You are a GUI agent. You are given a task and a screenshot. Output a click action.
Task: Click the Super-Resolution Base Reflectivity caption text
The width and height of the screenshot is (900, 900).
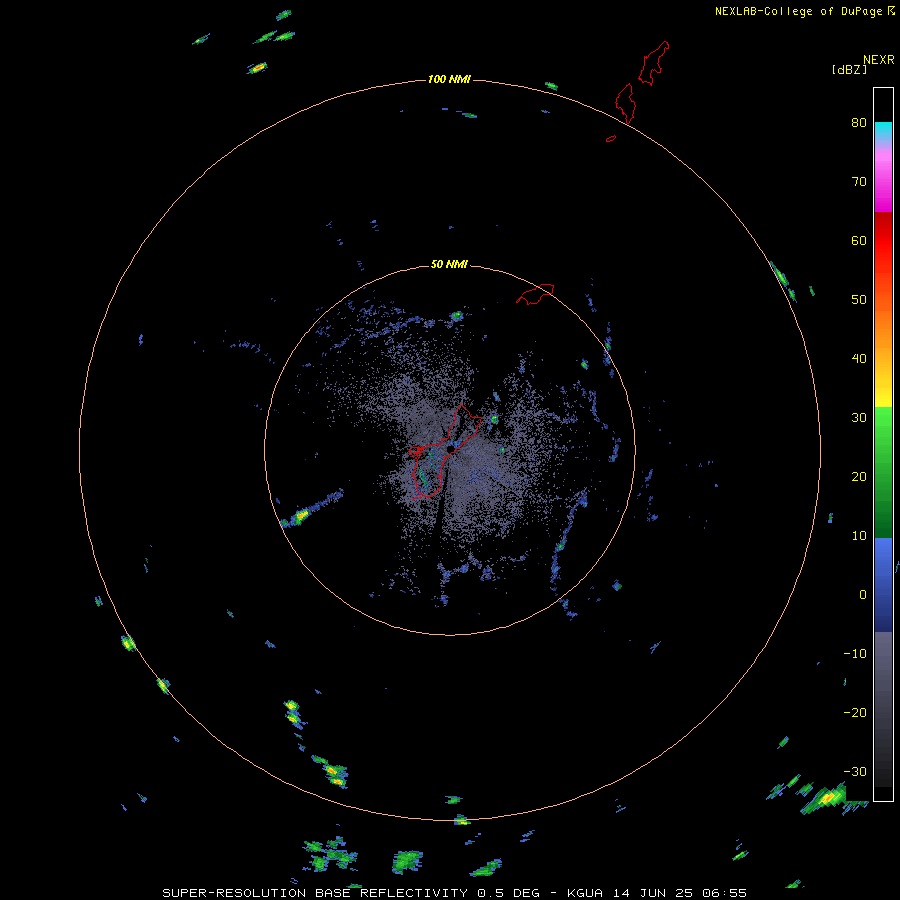[455, 893]
